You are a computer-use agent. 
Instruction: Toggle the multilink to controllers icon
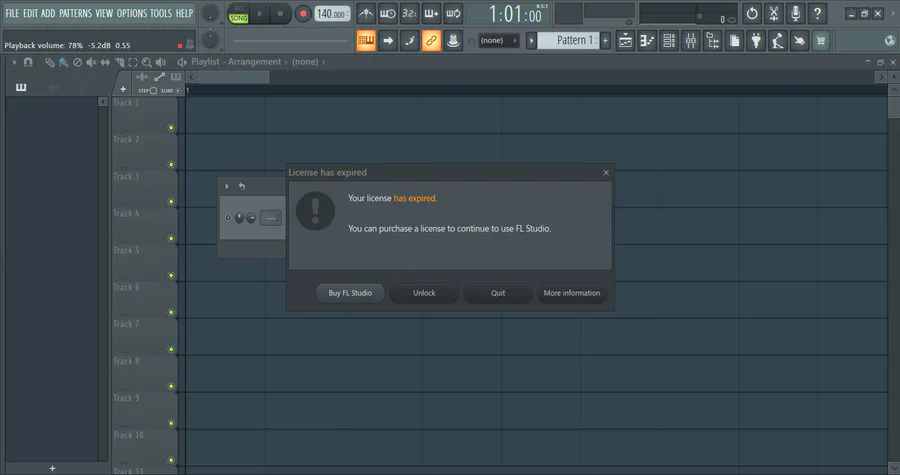pyautogui.click(x=431, y=41)
